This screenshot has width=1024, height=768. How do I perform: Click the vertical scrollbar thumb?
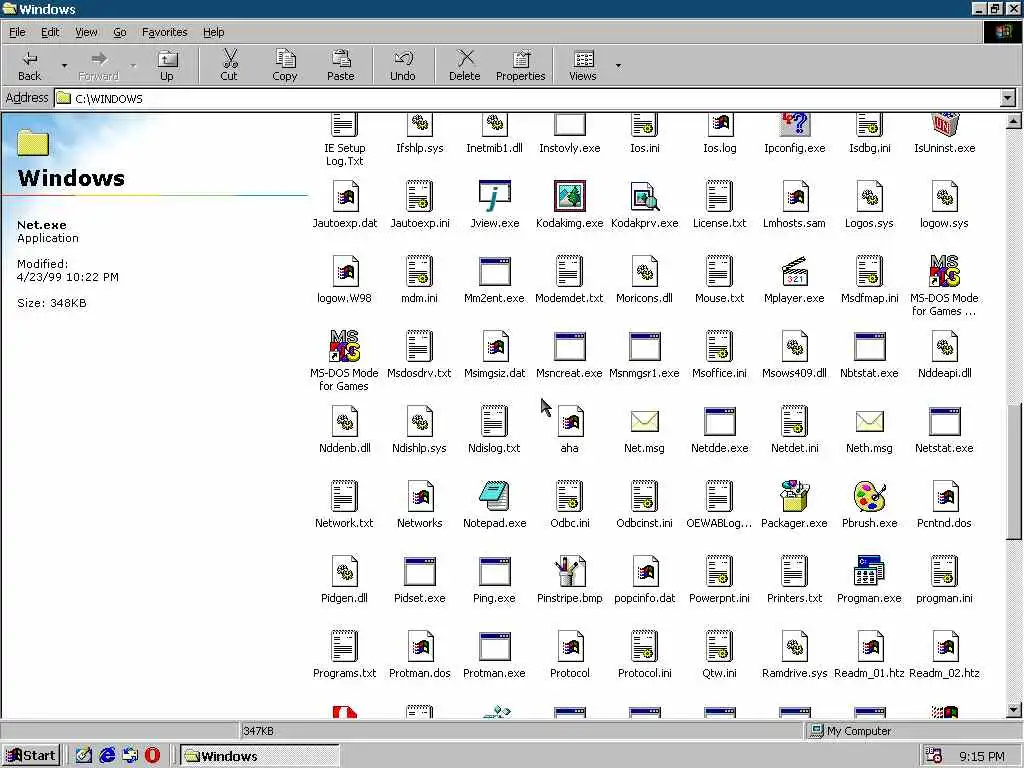[x=1014, y=472]
